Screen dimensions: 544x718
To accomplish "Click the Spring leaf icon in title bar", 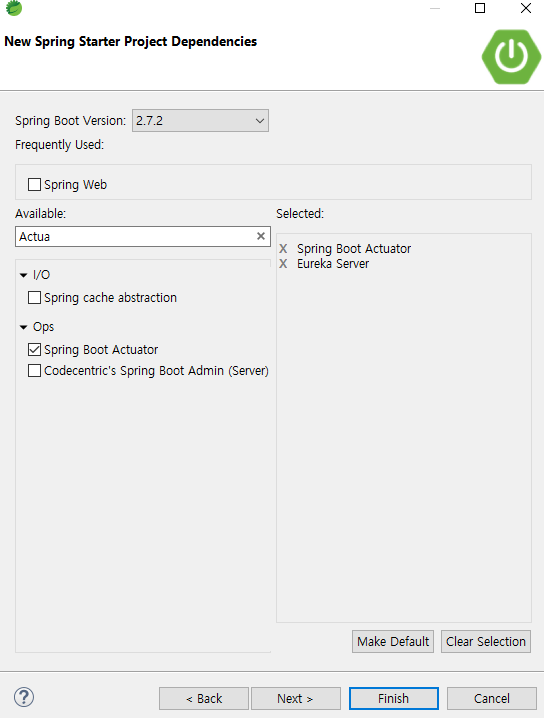I will pyautogui.click(x=14, y=8).
